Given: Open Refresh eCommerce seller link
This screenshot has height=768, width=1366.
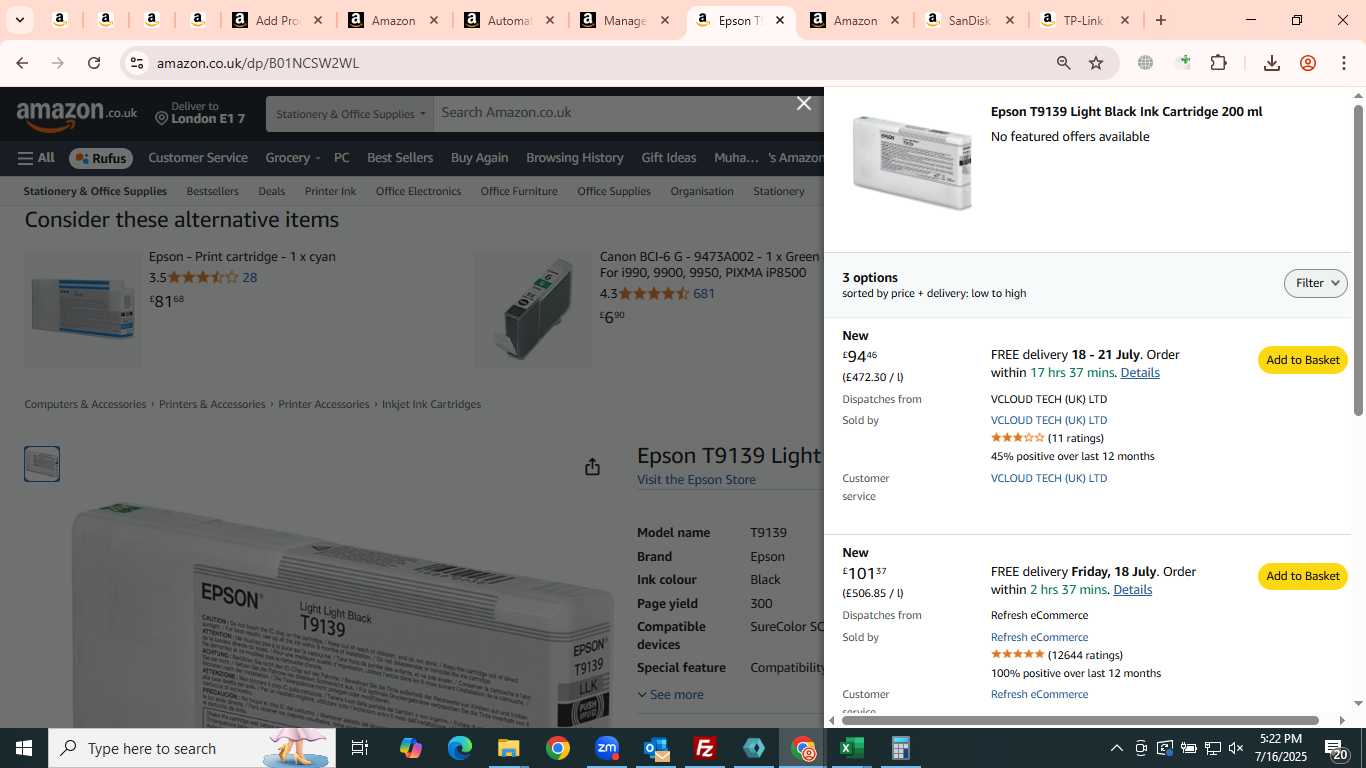Looking at the screenshot, I should tap(1039, 637).
